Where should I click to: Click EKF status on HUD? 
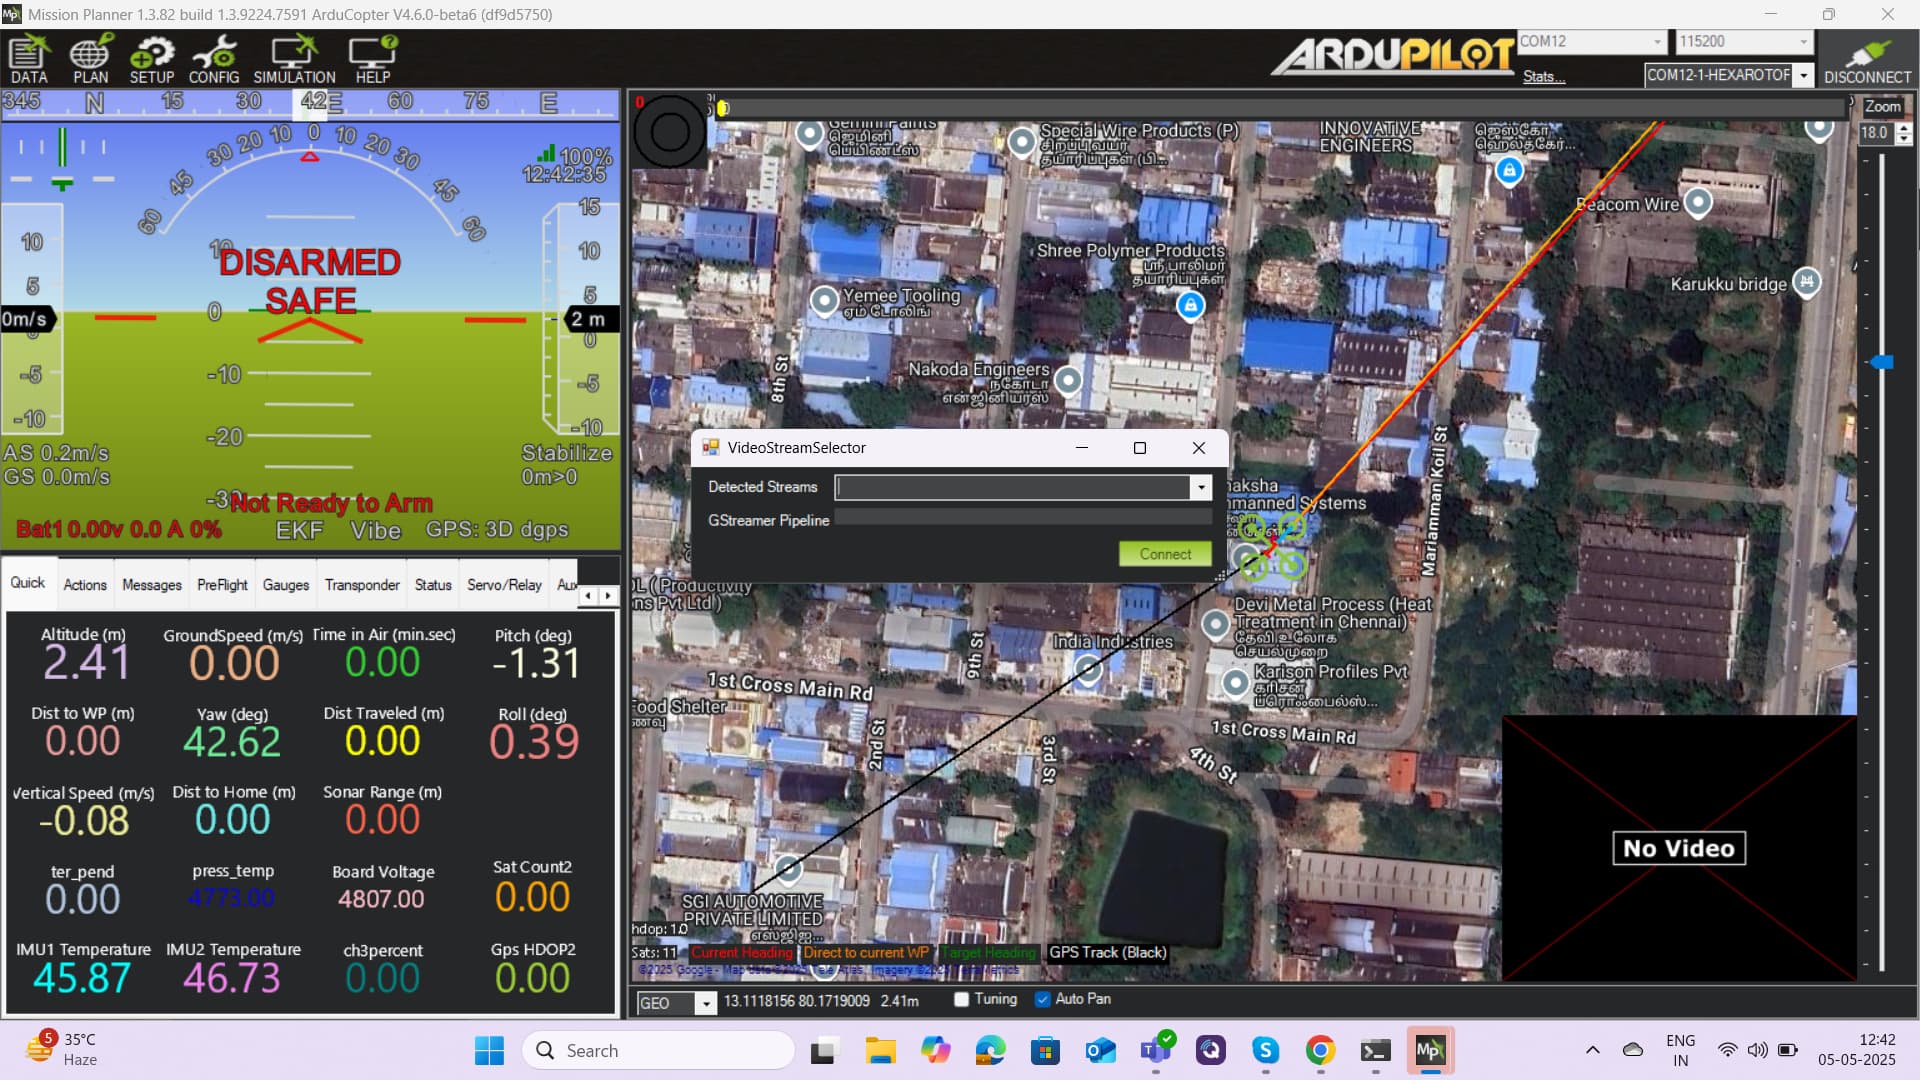click(x=299, y=531)
